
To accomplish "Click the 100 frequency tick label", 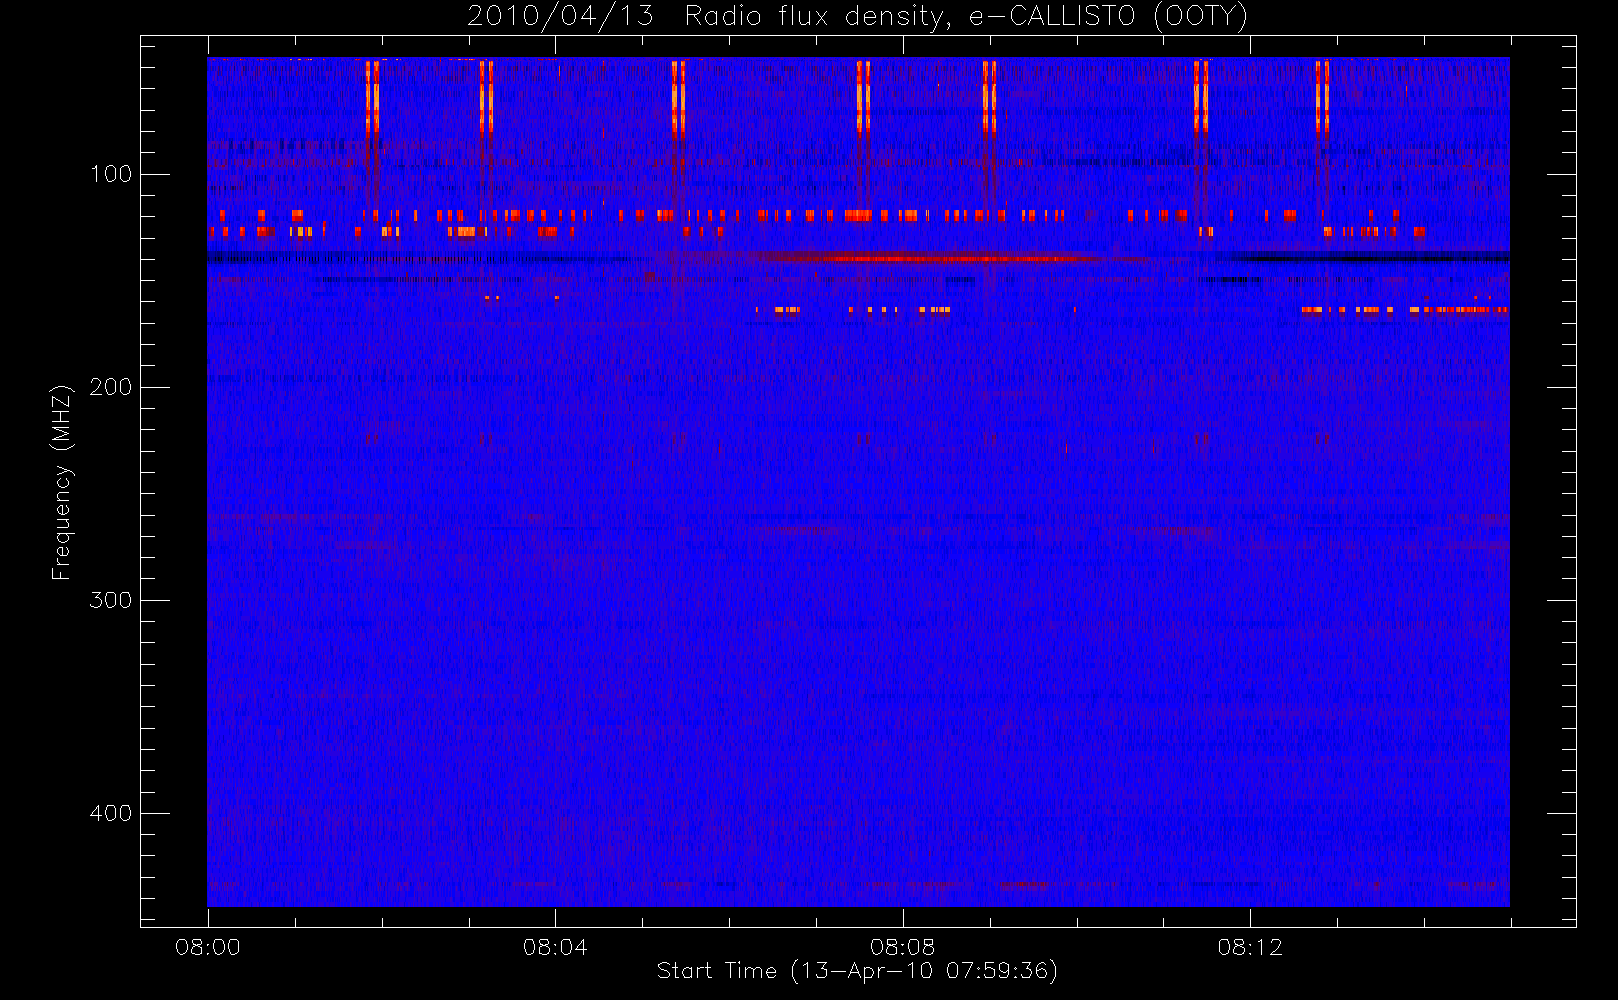I will [111, 174].
